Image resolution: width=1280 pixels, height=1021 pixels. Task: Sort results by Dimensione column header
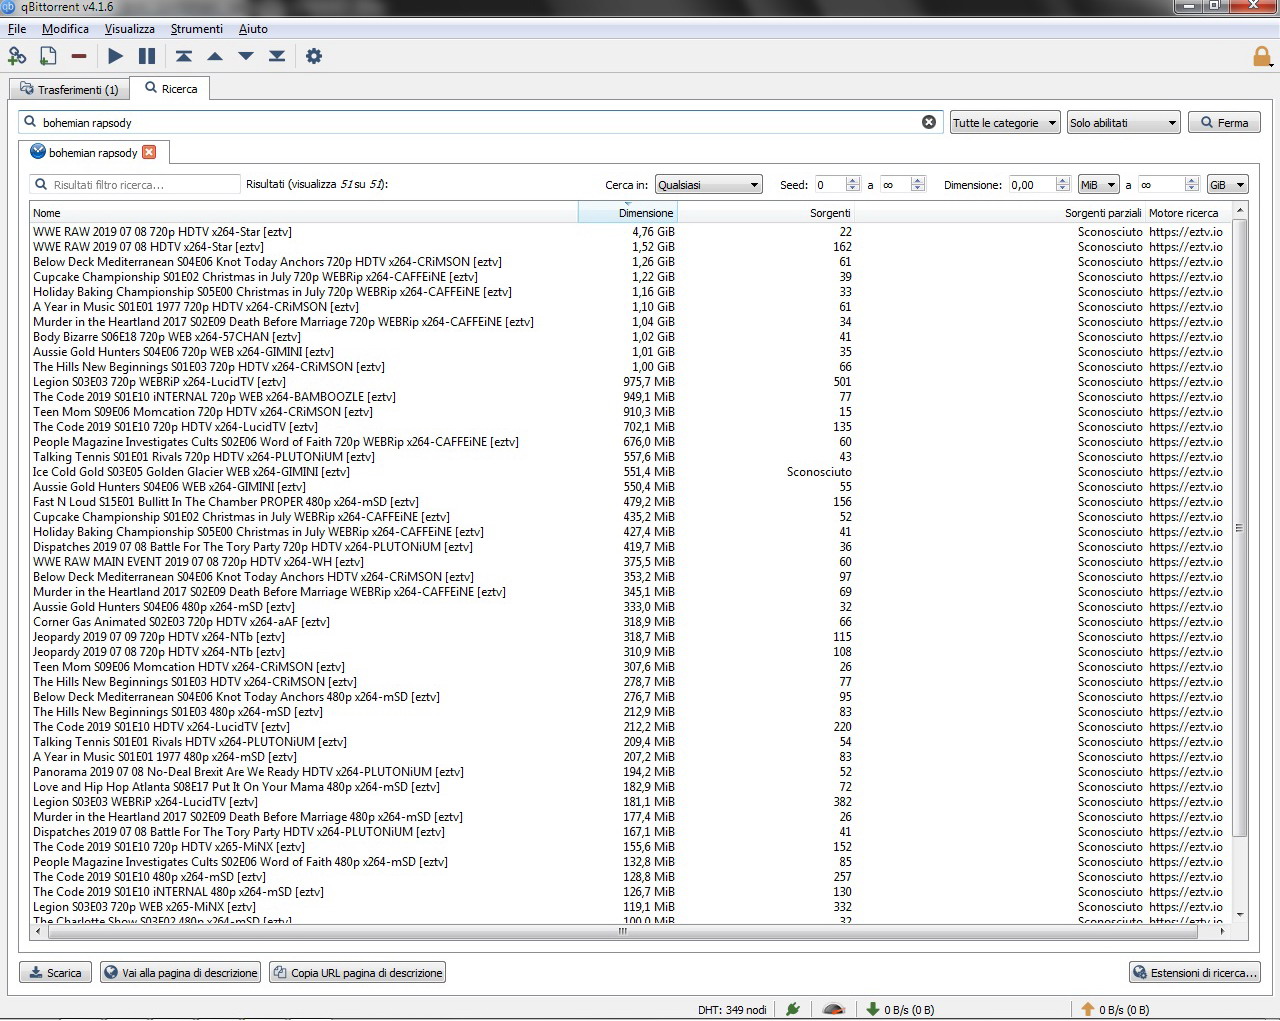tap(628, 212)
